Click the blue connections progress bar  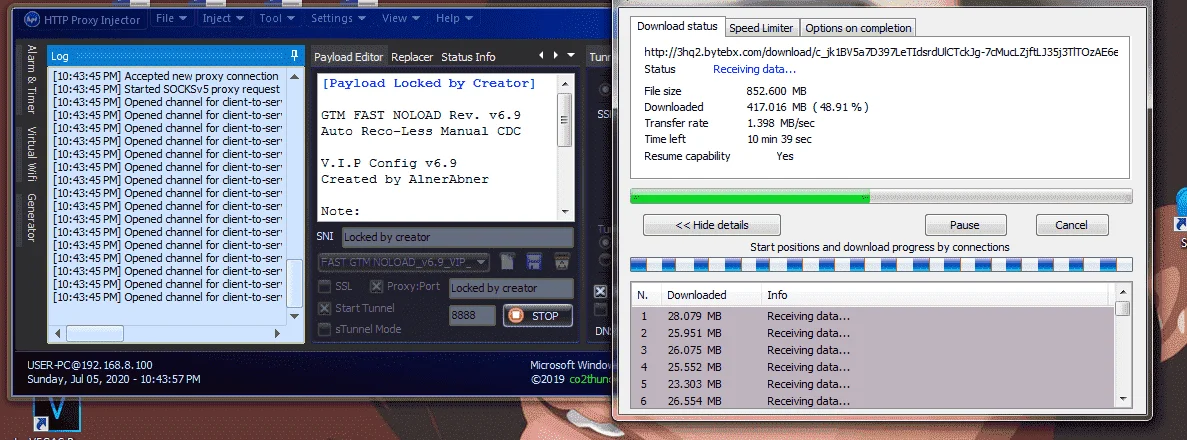pyautogui.click(x=881, y=264)
